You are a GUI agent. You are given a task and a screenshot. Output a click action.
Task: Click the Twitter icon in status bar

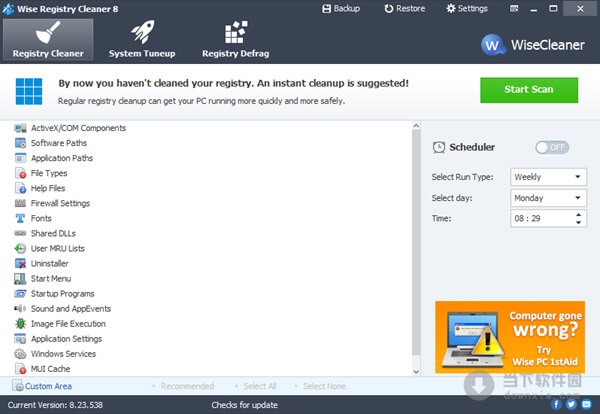tap(571, 404)
